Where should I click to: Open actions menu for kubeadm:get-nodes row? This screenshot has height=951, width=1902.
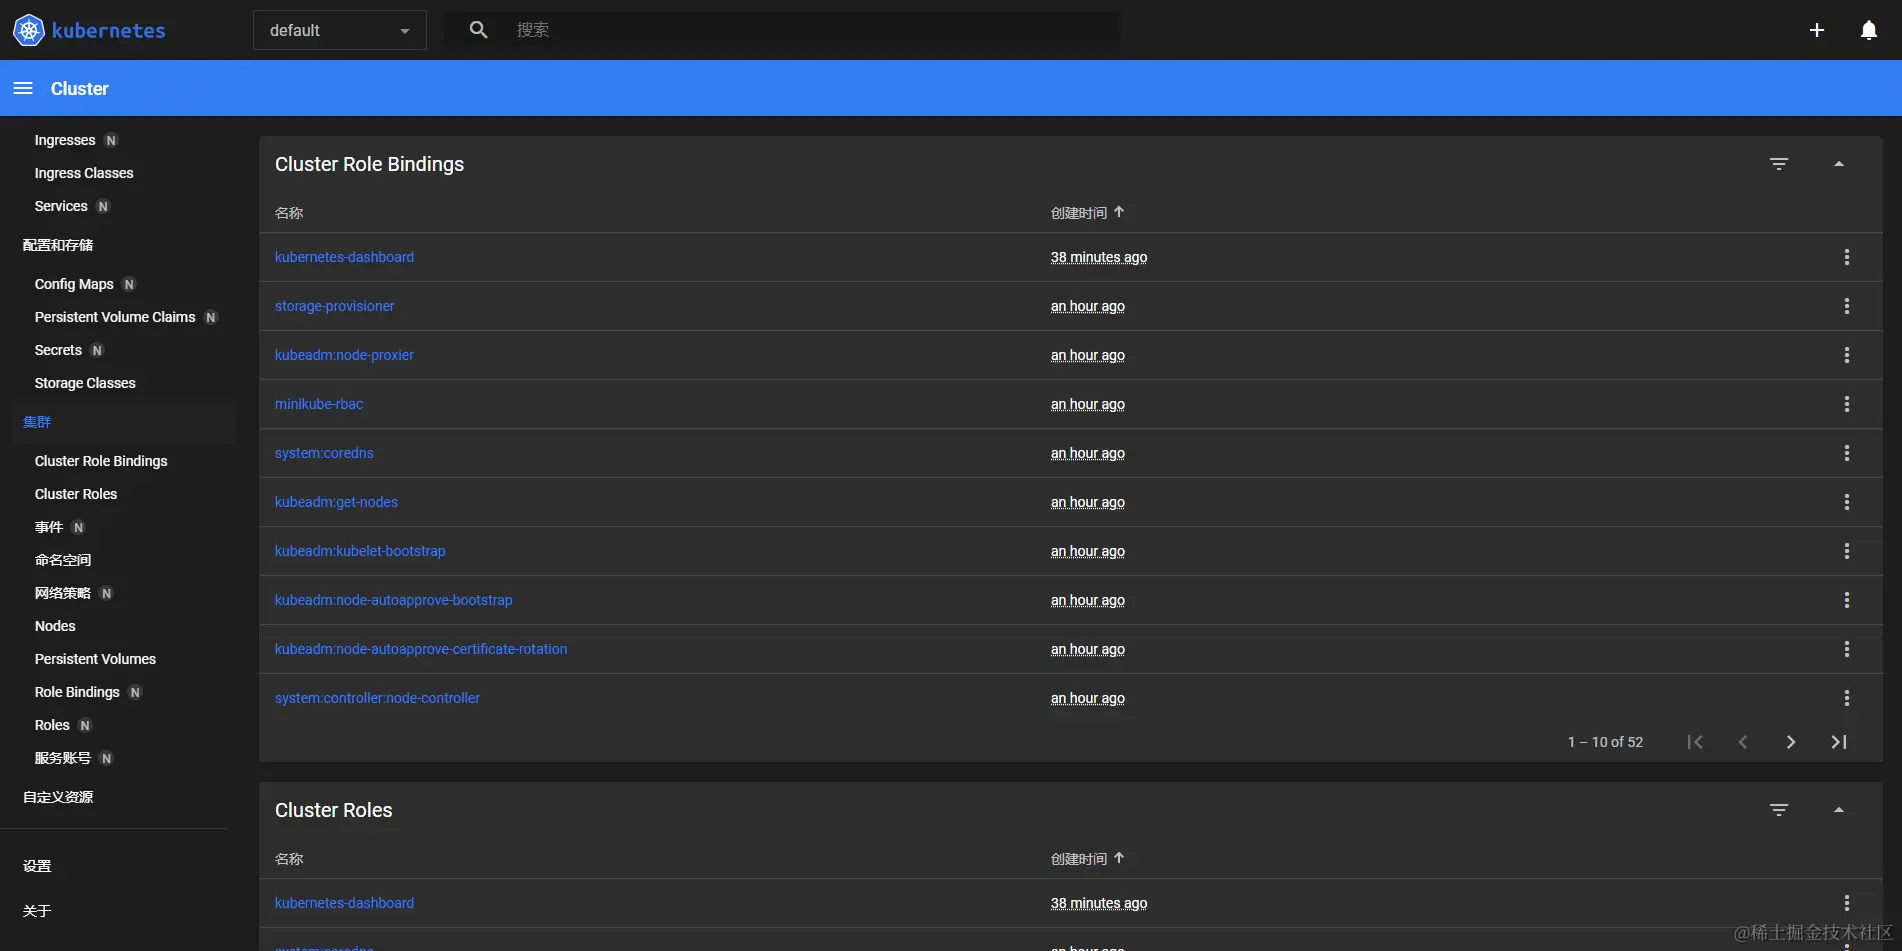click(1847, 502)
